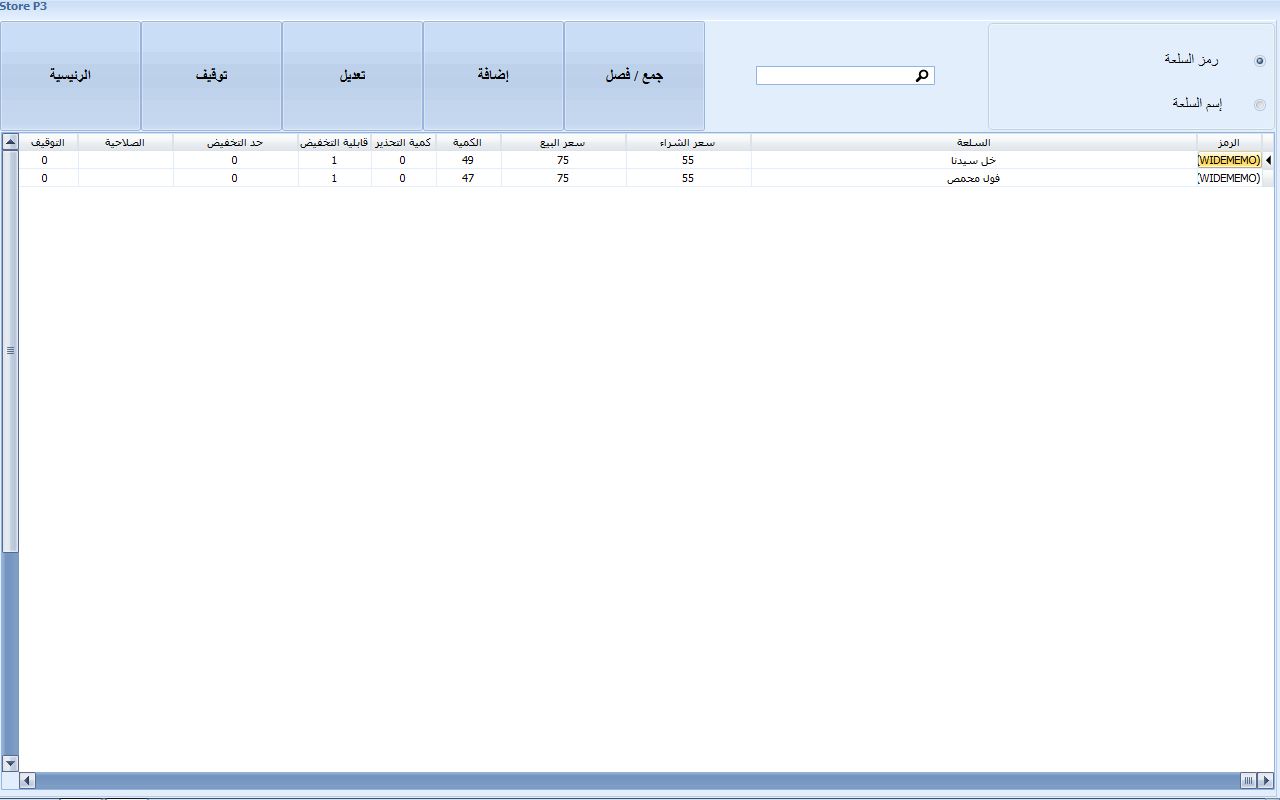This screenshot has height=800, width=1280.
Task: Select the رمز السلعة radio option
Action: click(1259, 61)
